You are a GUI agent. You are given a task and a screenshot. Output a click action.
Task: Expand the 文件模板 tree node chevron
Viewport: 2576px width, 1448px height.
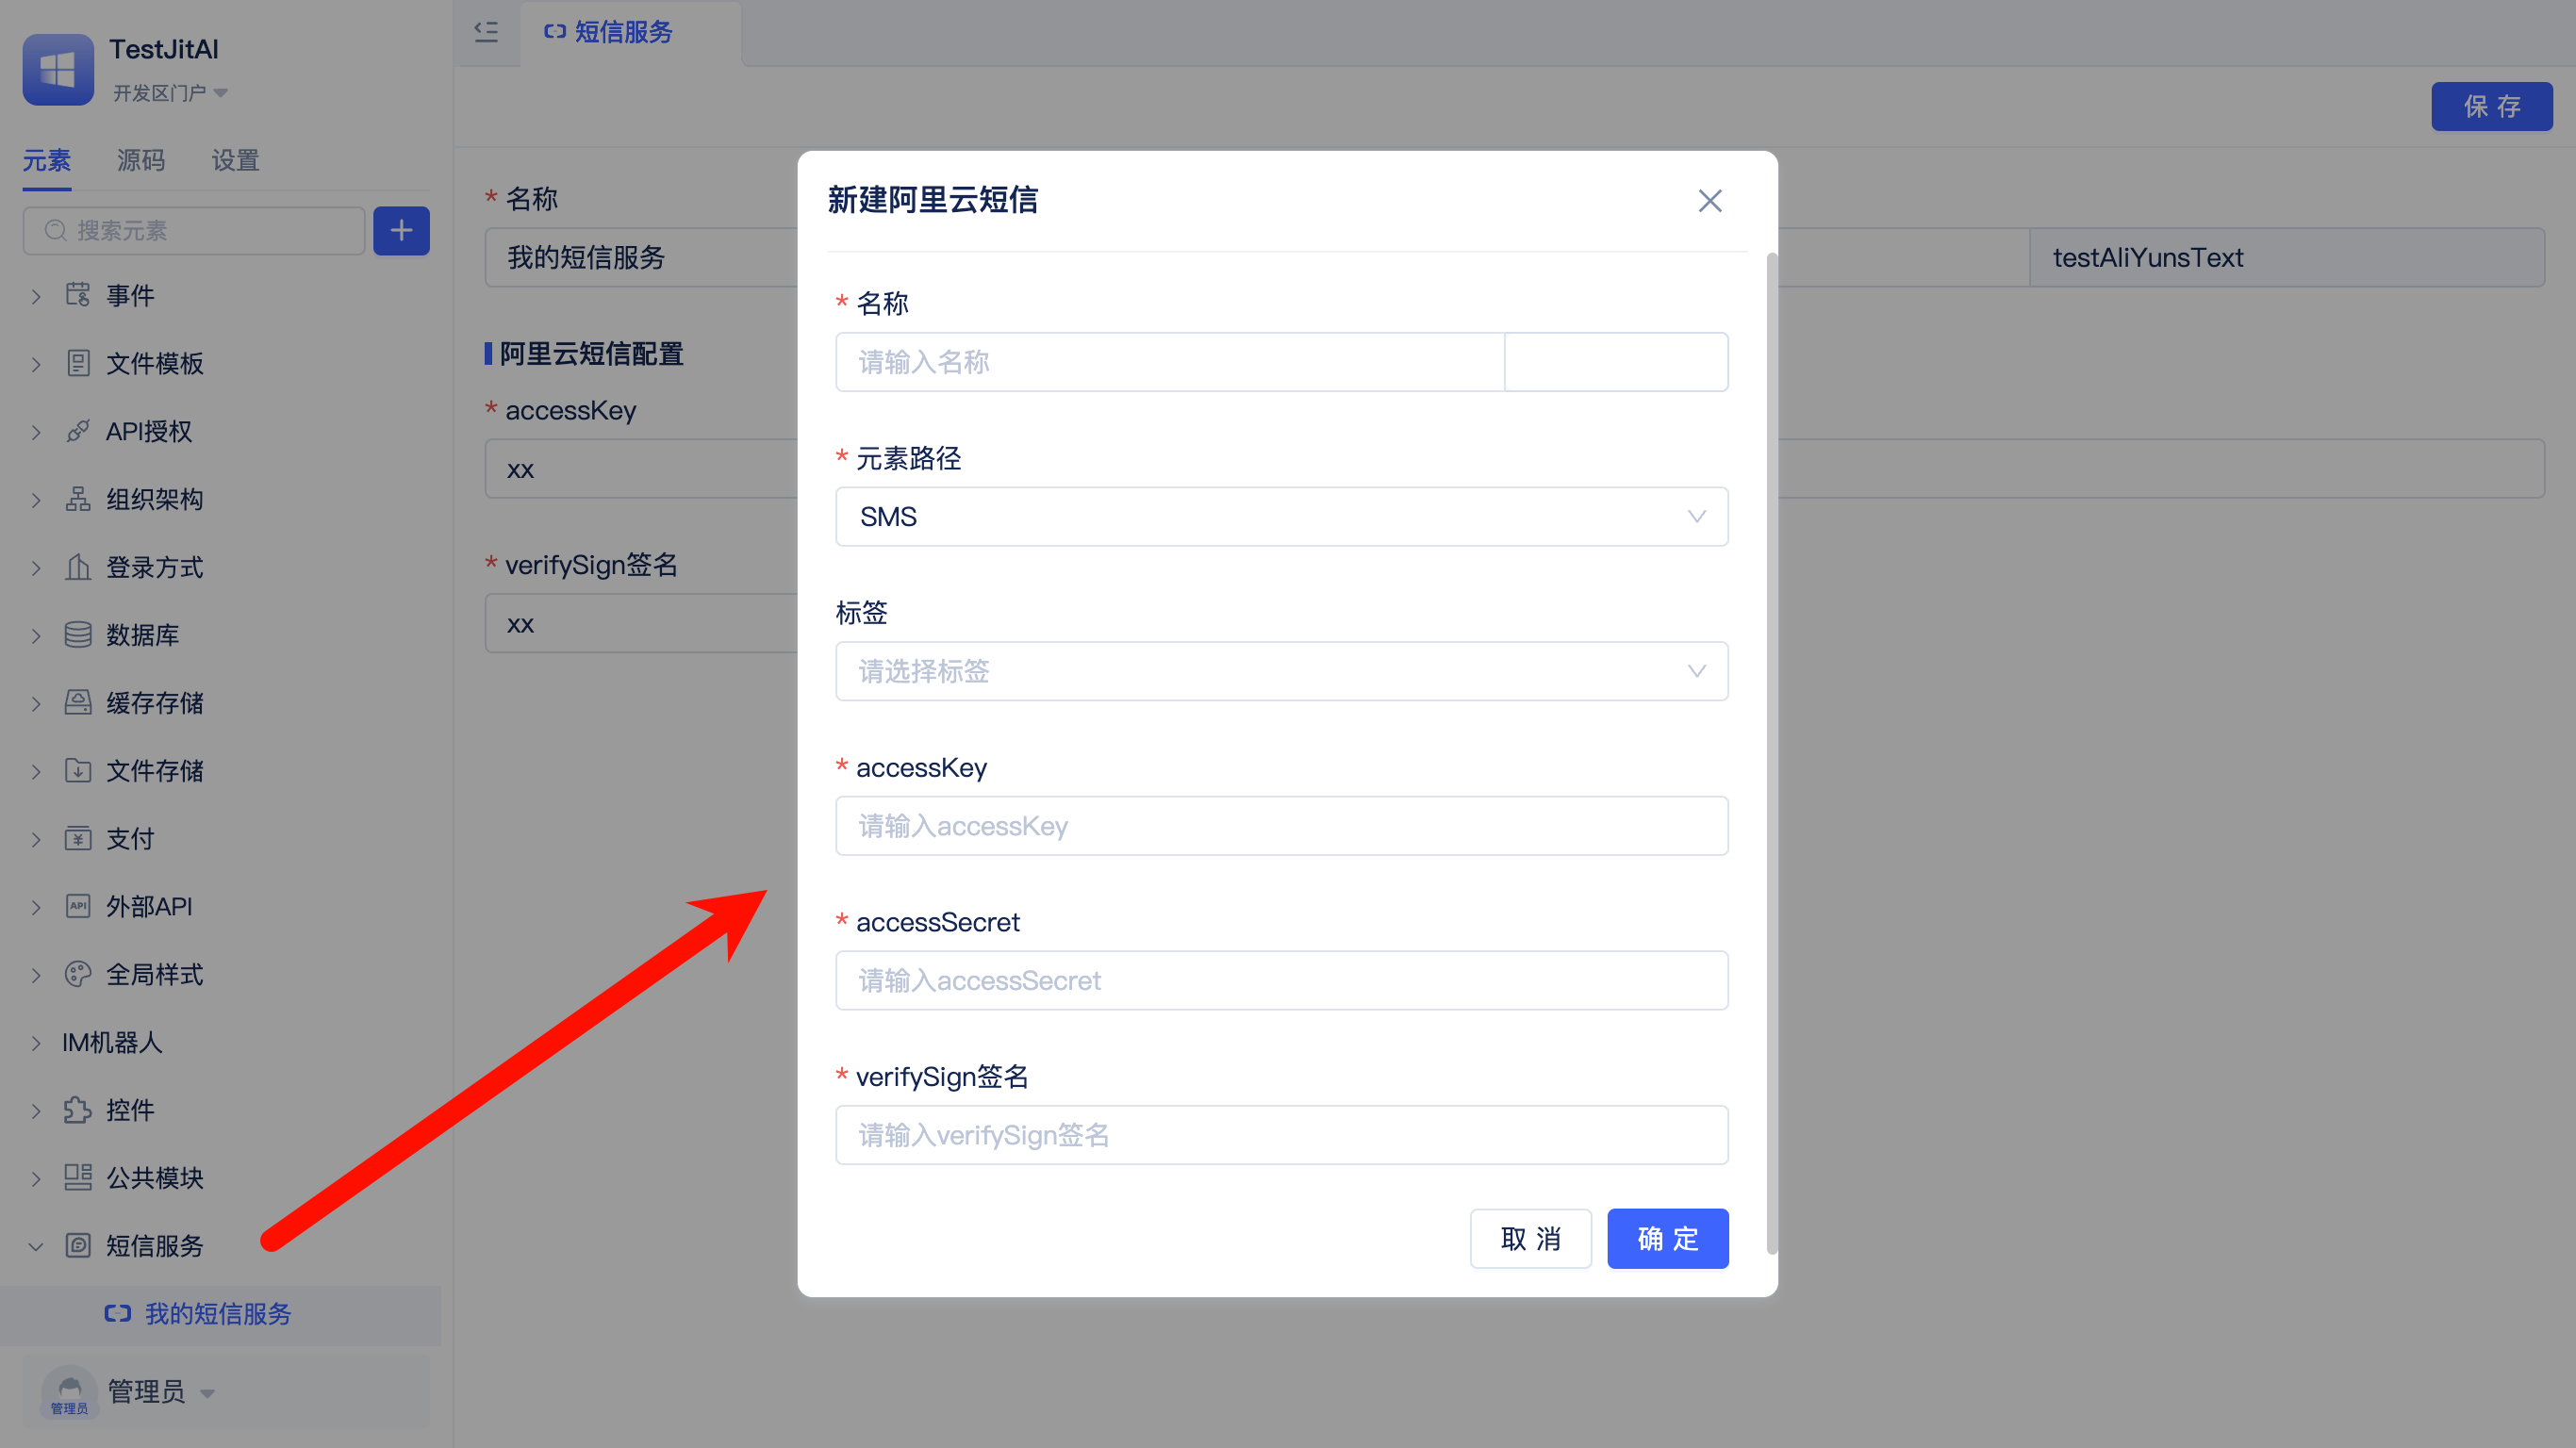coord(36,364)
